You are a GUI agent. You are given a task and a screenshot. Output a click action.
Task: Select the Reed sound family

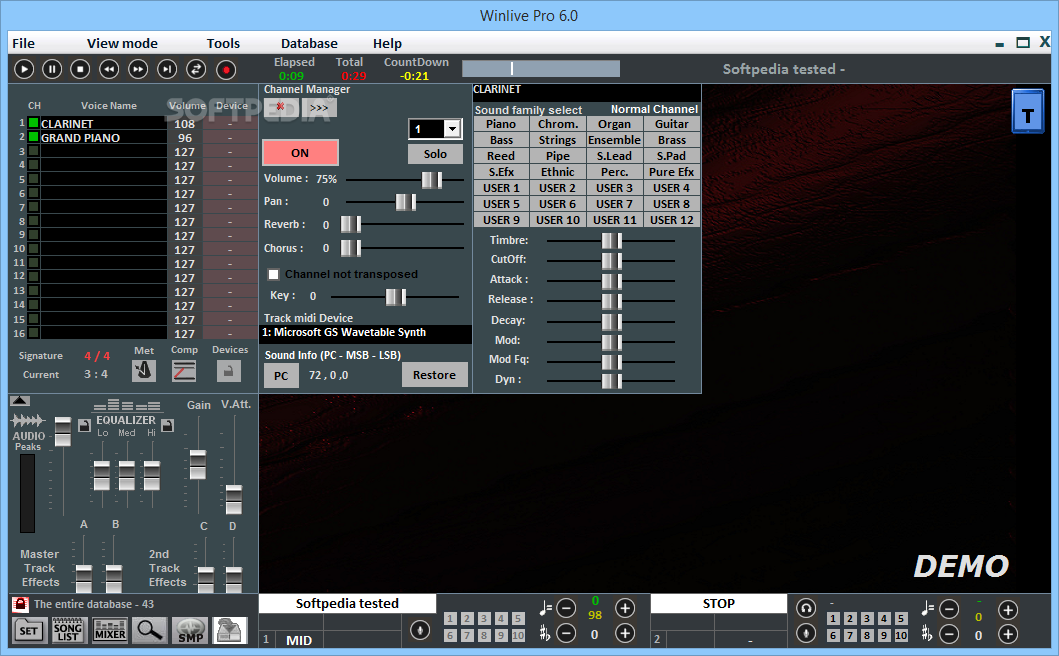pos(501,156)
